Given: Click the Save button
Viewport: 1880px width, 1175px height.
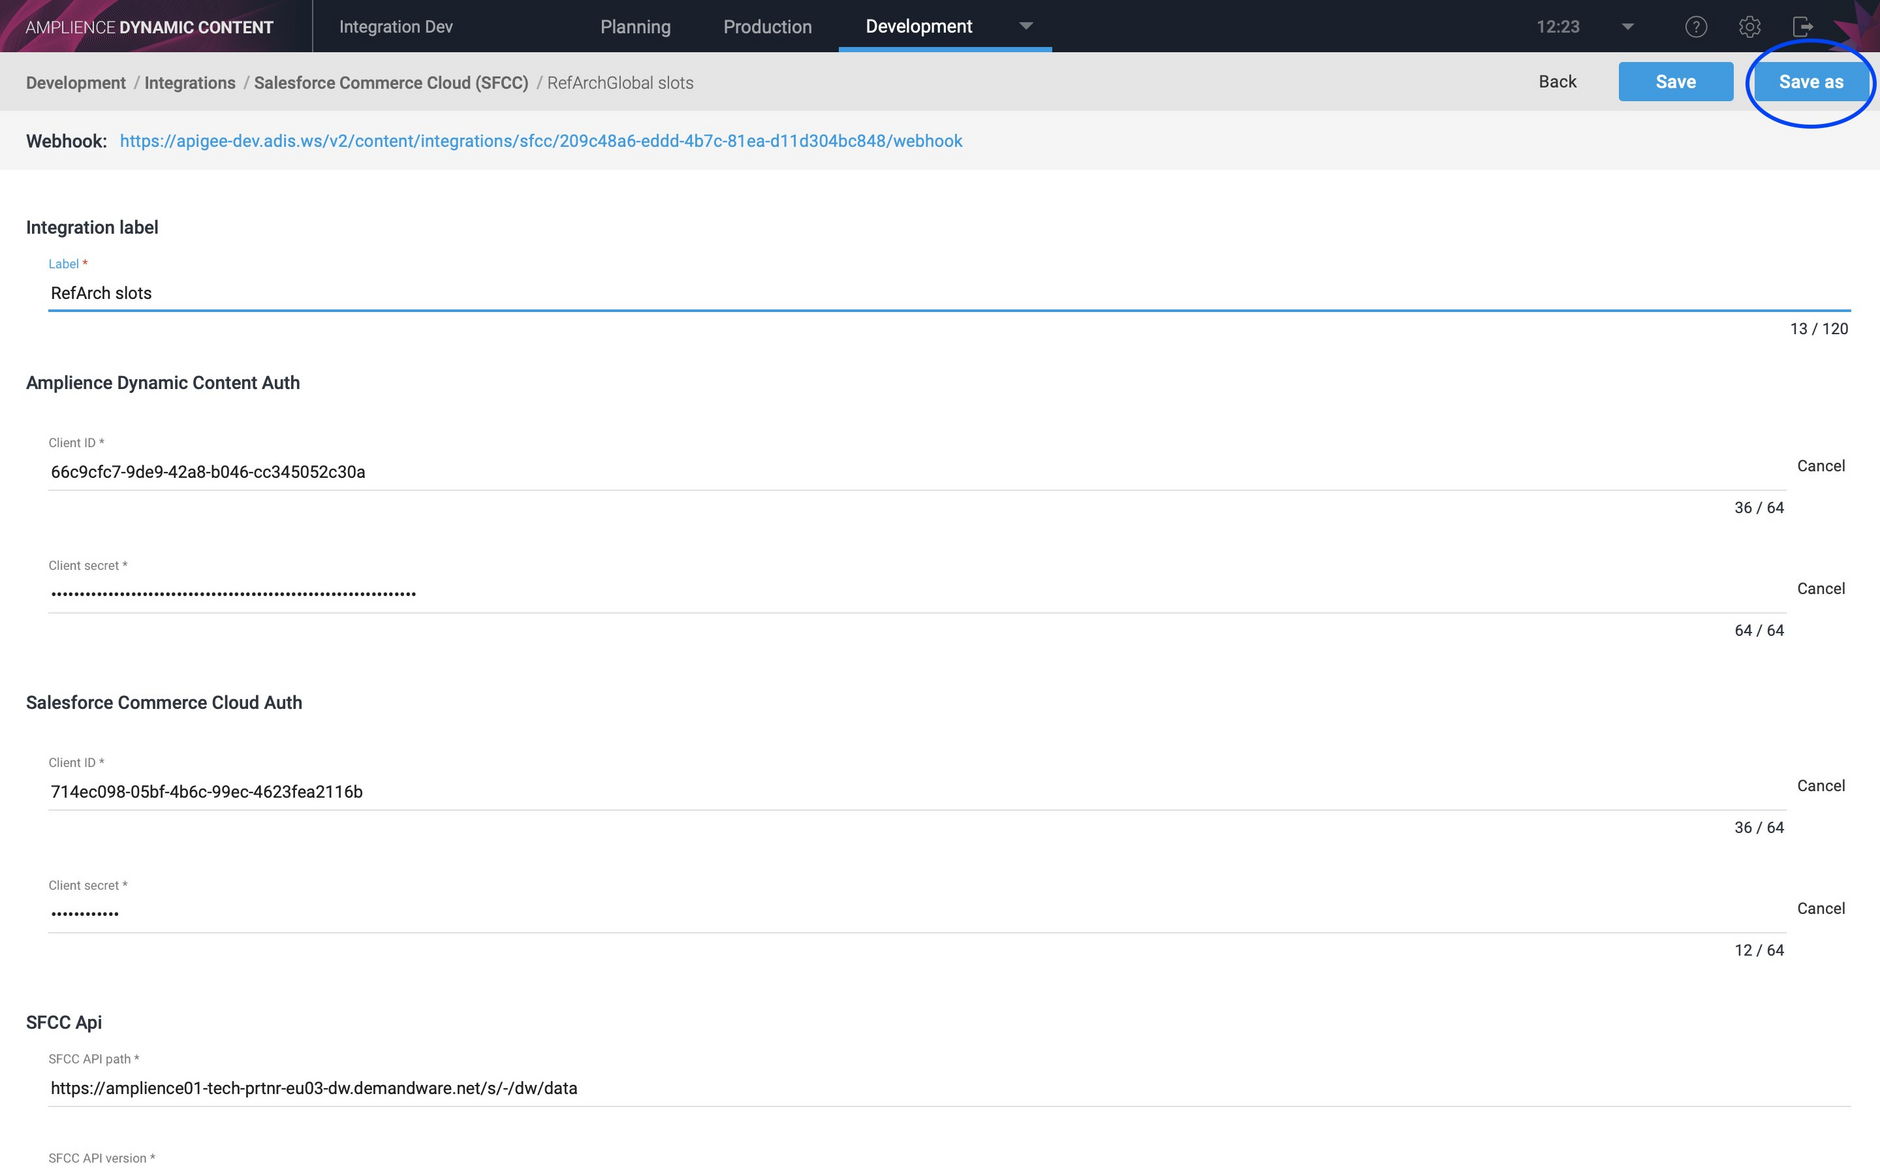Looking at the screenshot, I should 1676,82.
